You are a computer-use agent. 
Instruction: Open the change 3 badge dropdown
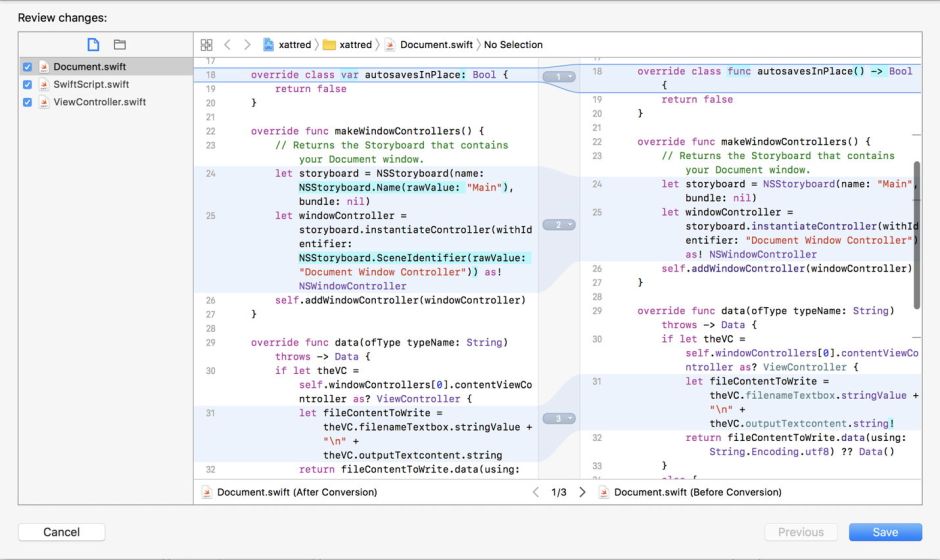pyautogui.click(x=558, y=418)
